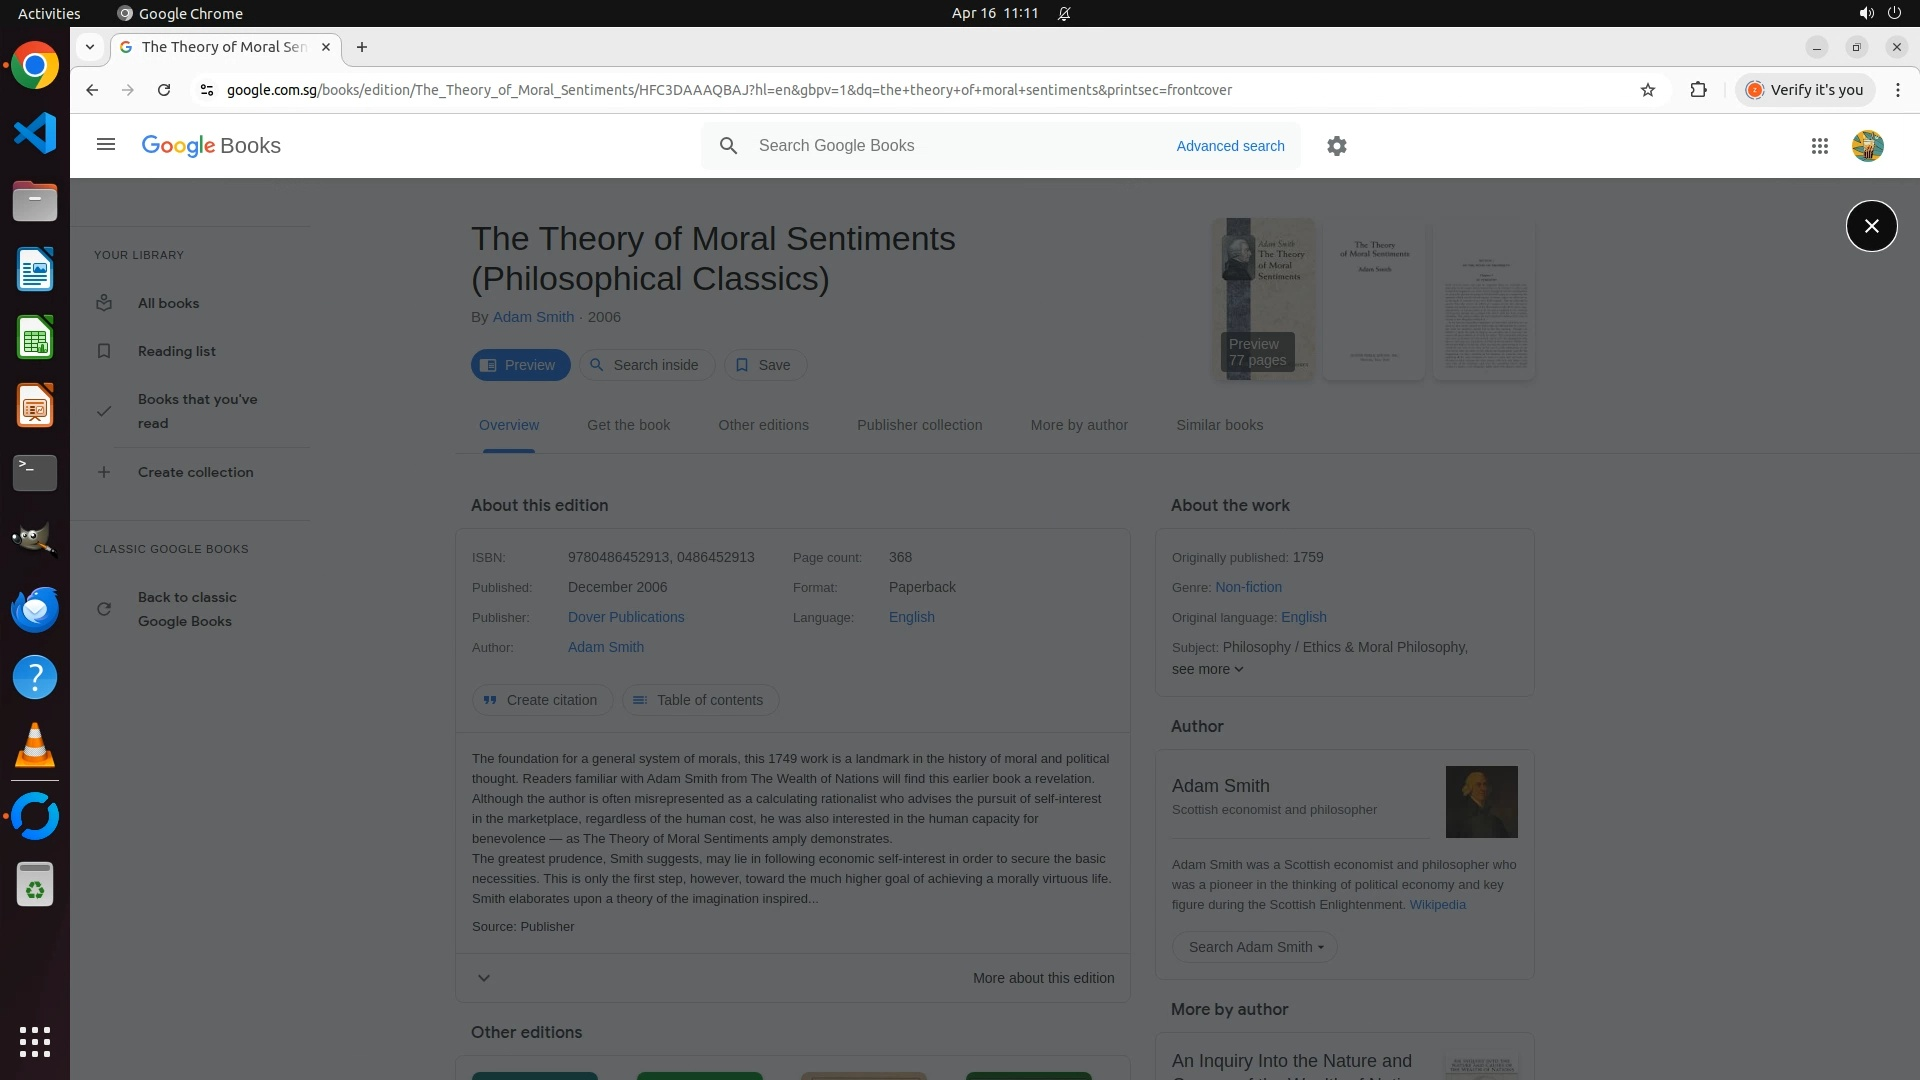Viewport: 1920px width, 1080px height.
Task: Expand 'see more' in About the work
Action: tap(1207, 669)
